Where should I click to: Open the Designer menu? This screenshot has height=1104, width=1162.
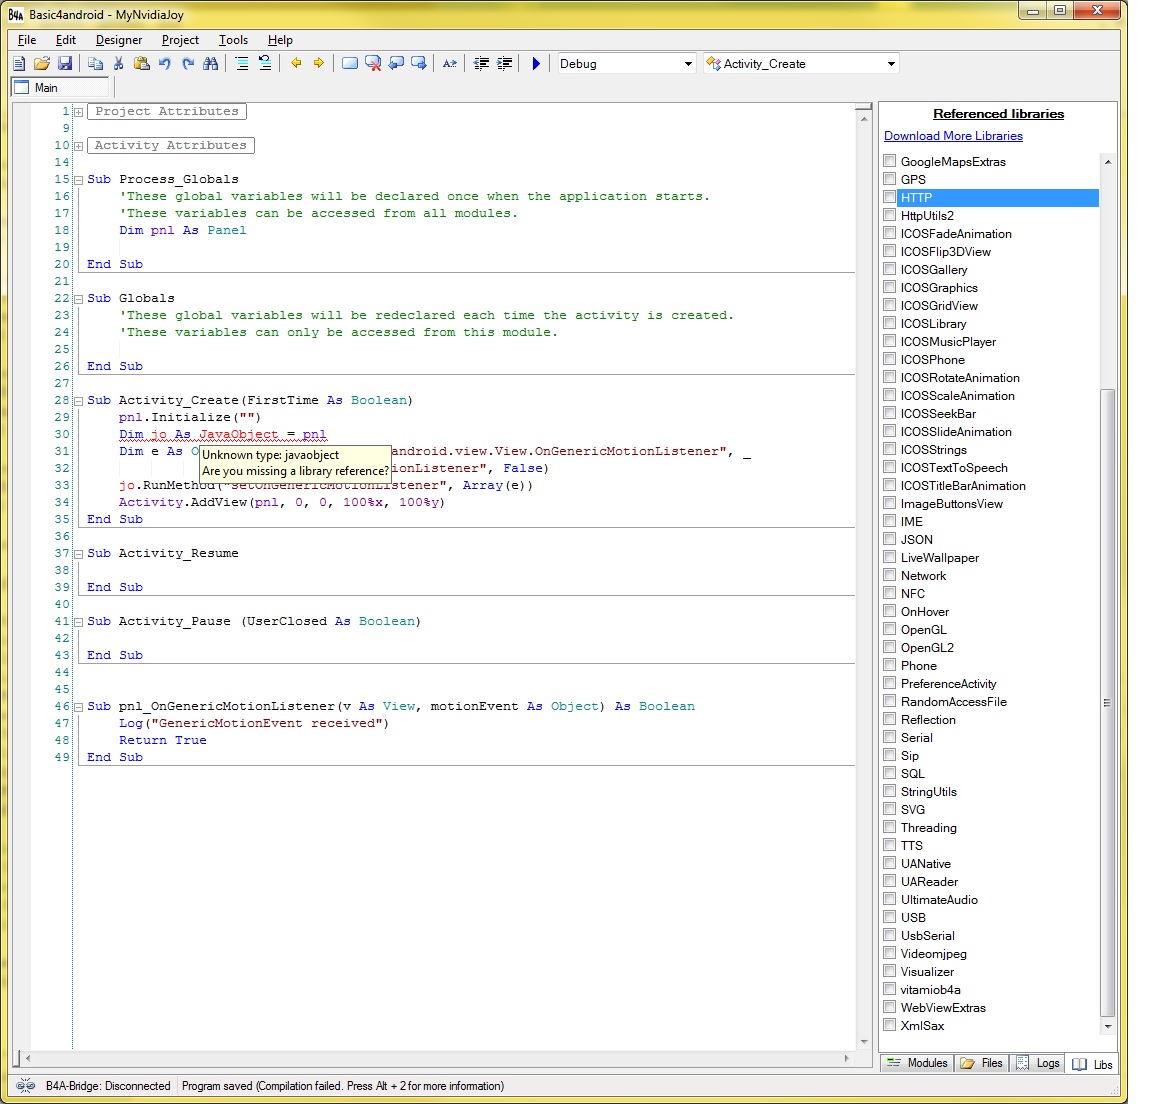click(x=118, y=40)
